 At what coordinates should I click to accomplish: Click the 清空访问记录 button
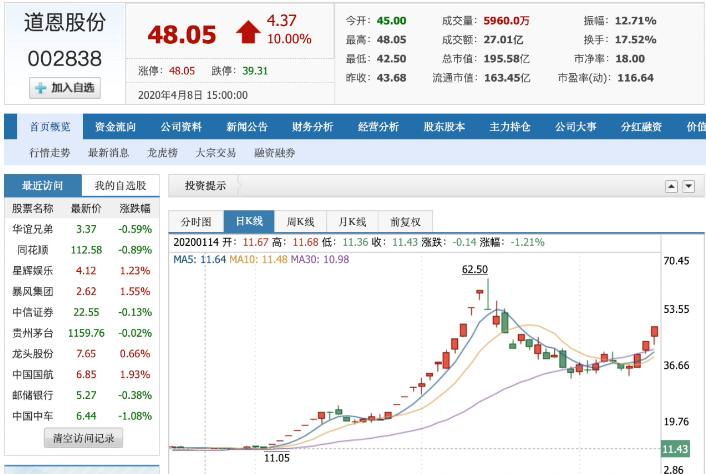point(83,438)
